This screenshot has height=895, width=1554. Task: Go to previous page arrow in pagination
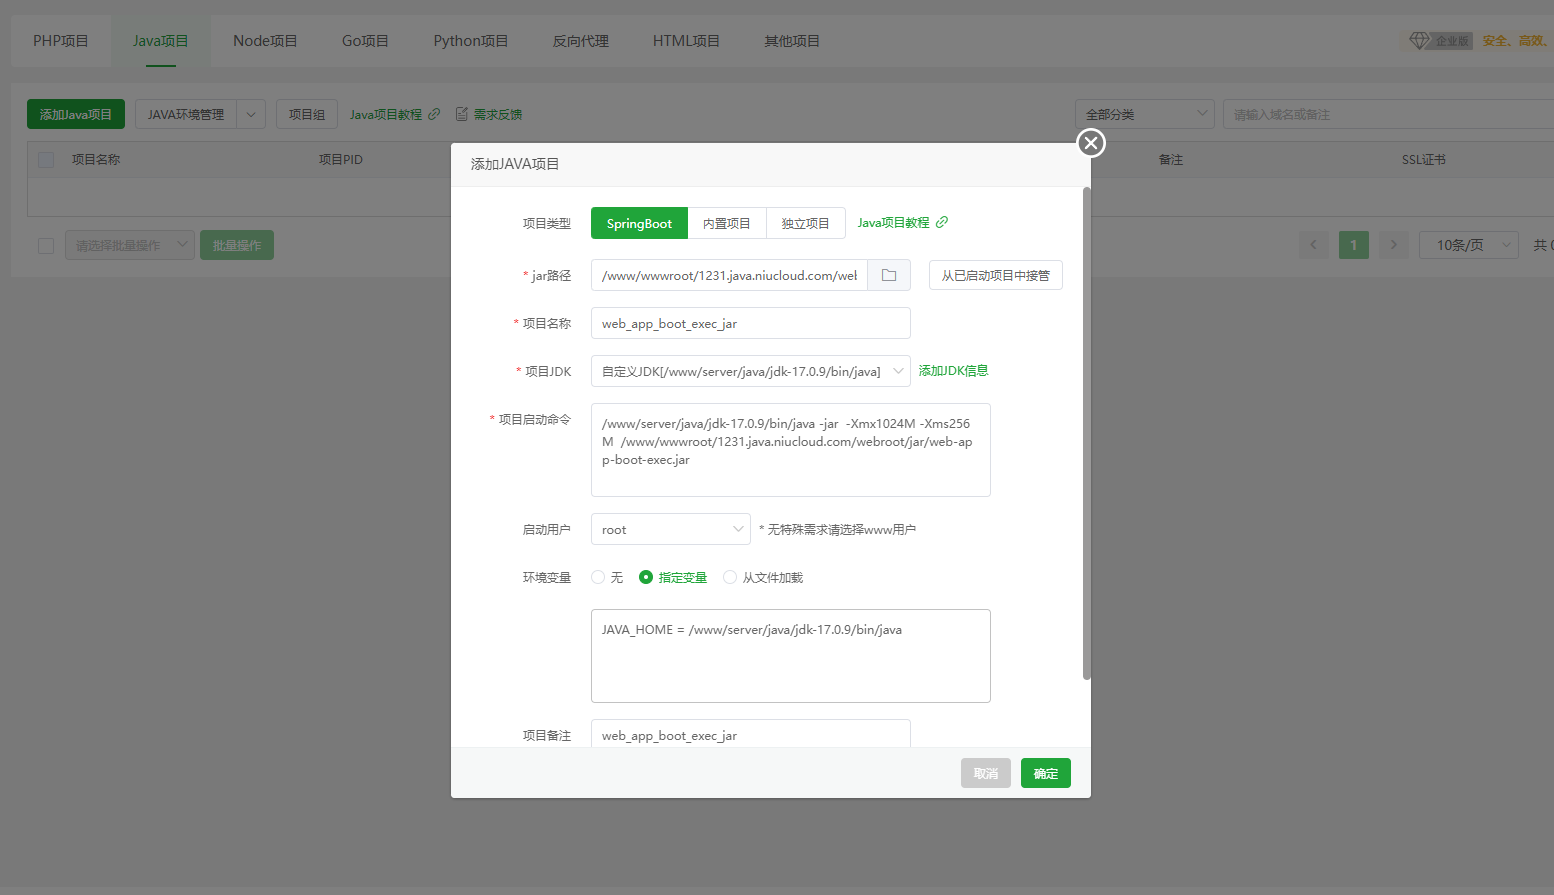pos(1313,245)
